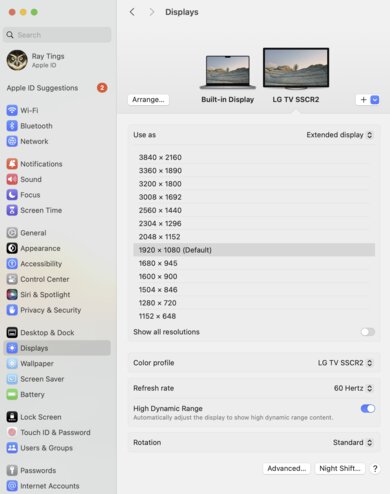Image resolution: width=390 pixels, height=494 pixels.
Task: Open the General gear icon
Action: [12, 233]
